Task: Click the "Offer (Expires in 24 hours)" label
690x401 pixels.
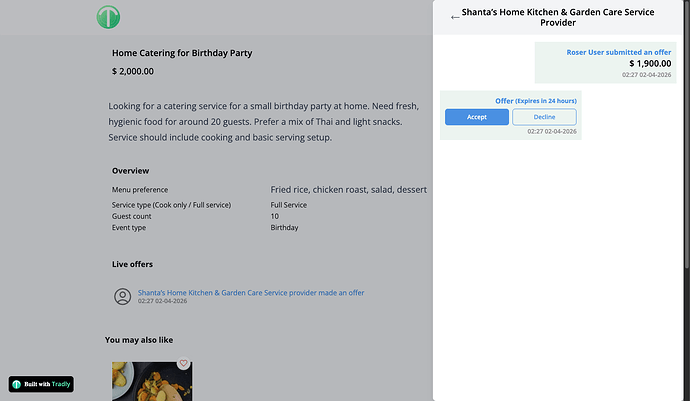Action: [x=536, y=101]
